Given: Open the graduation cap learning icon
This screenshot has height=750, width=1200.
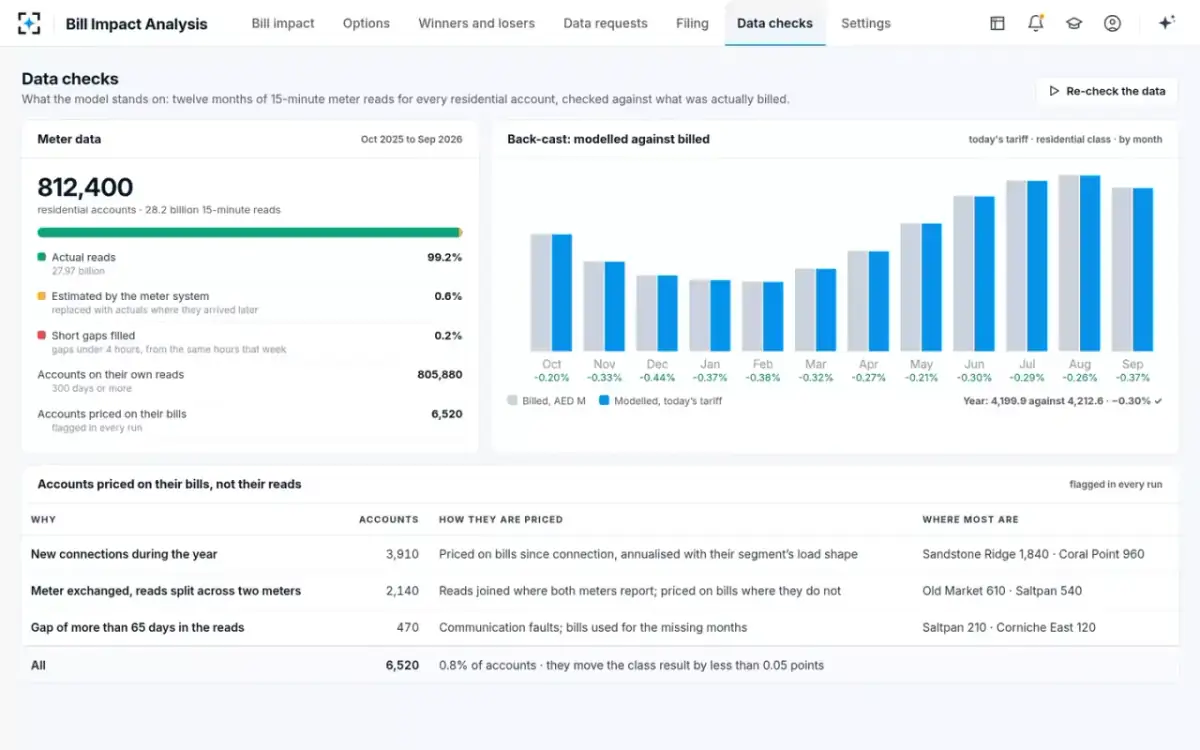Looking at the screenshot, I should pos(1074,23).
